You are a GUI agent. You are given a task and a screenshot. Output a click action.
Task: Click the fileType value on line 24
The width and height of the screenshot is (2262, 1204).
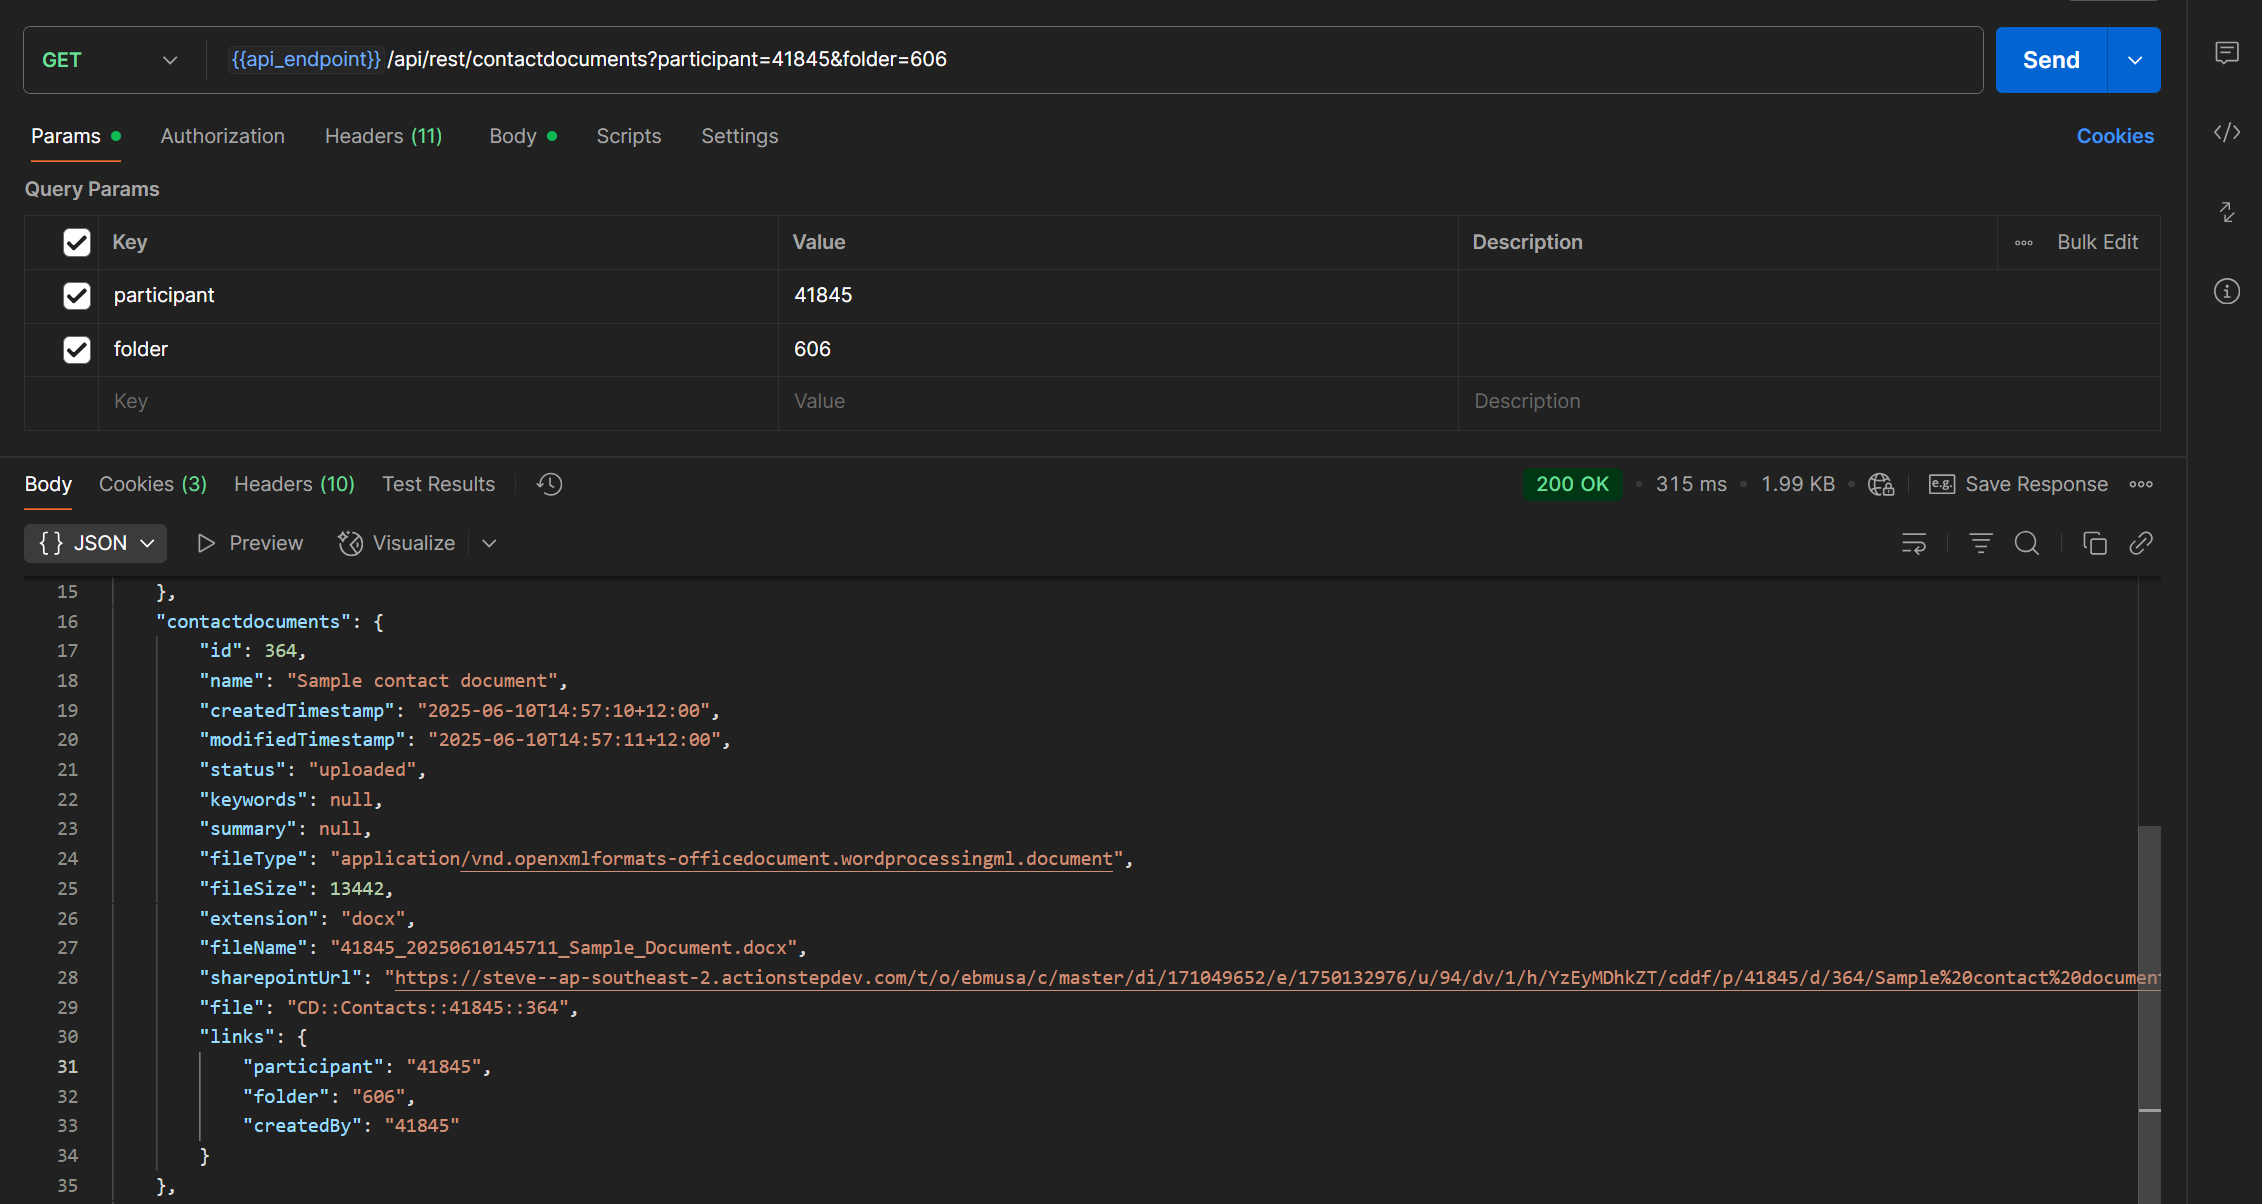coord(727,859)
